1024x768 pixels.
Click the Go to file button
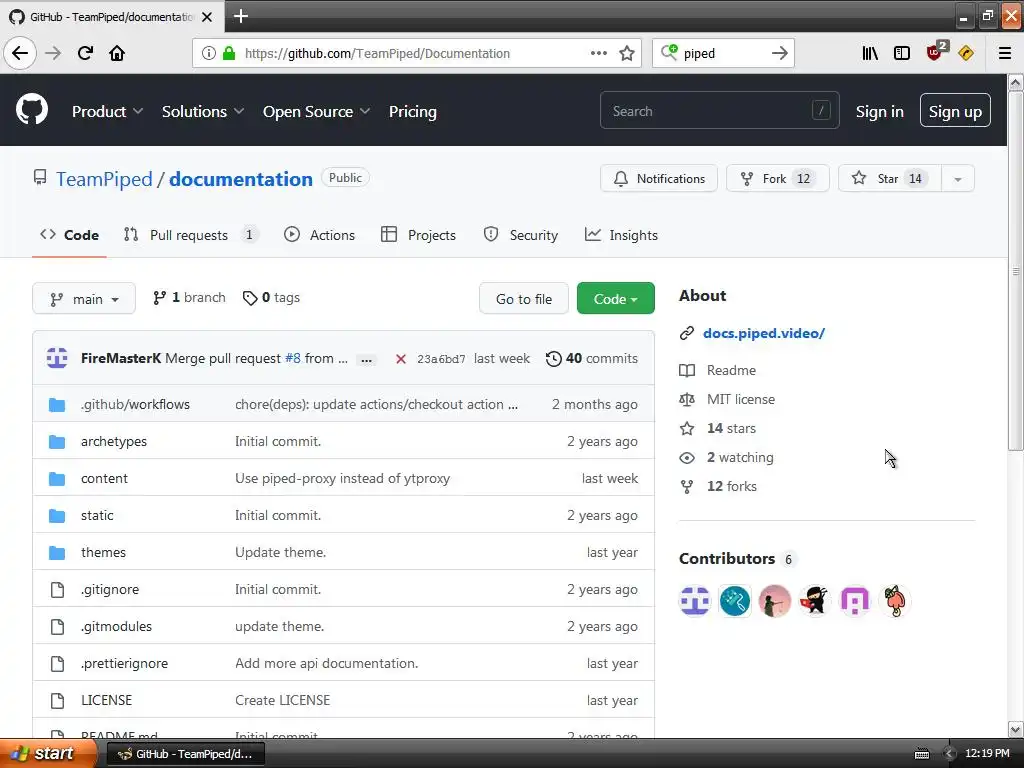point(524,298)
